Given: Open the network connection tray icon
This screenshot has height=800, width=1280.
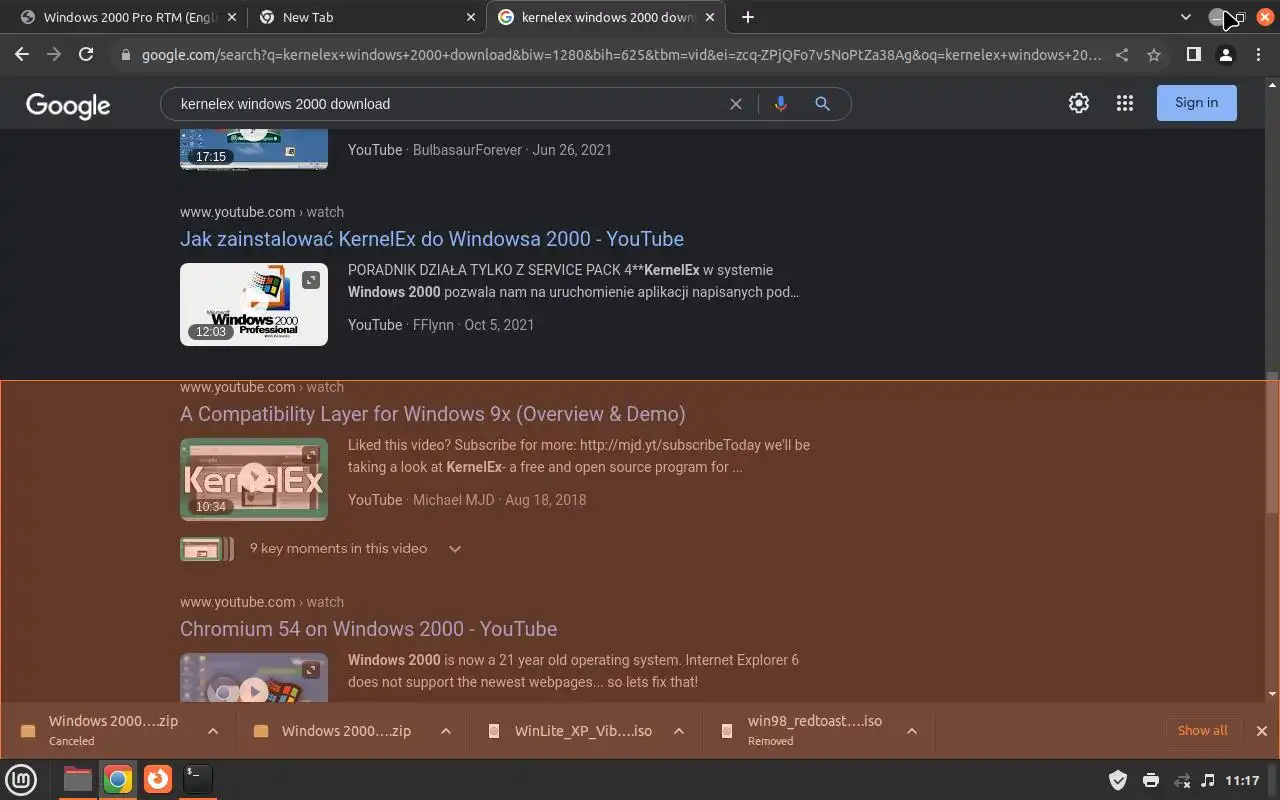Looking at the screenshot, I should (1182, 780).
